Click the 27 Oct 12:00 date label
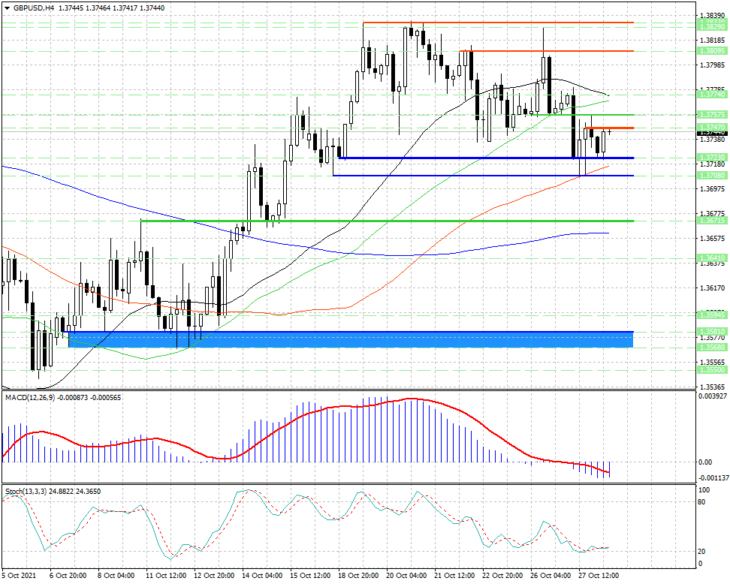The width and height of the screenshot is (730, 584). point(598,576)
